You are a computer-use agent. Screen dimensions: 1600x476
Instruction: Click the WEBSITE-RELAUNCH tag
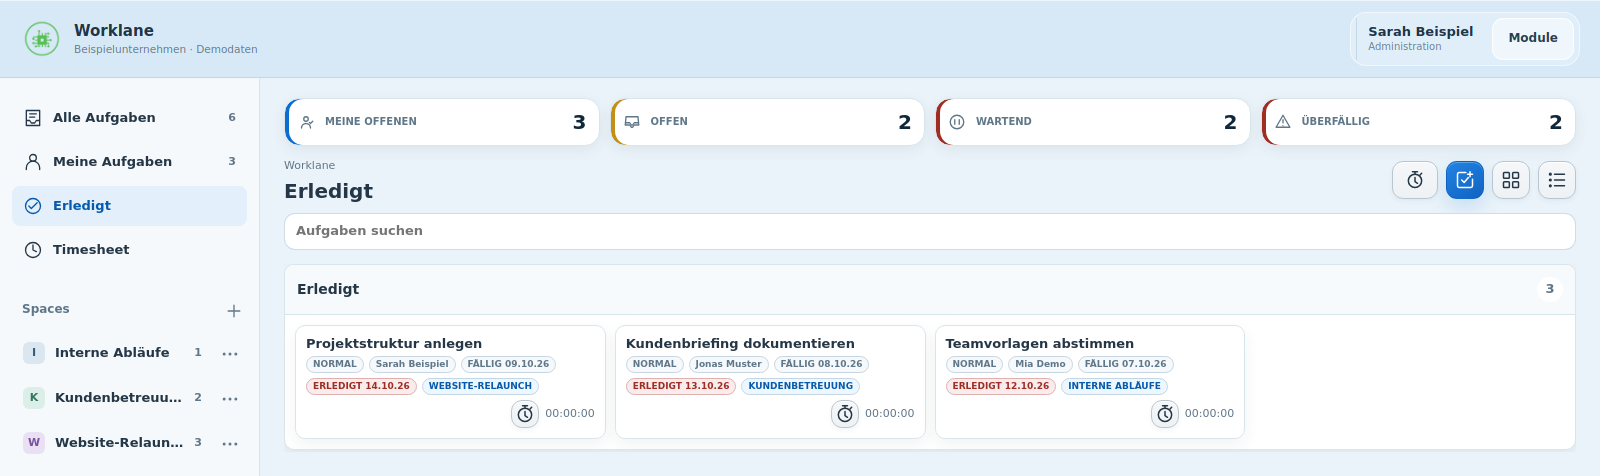click(x=480, y=386)
